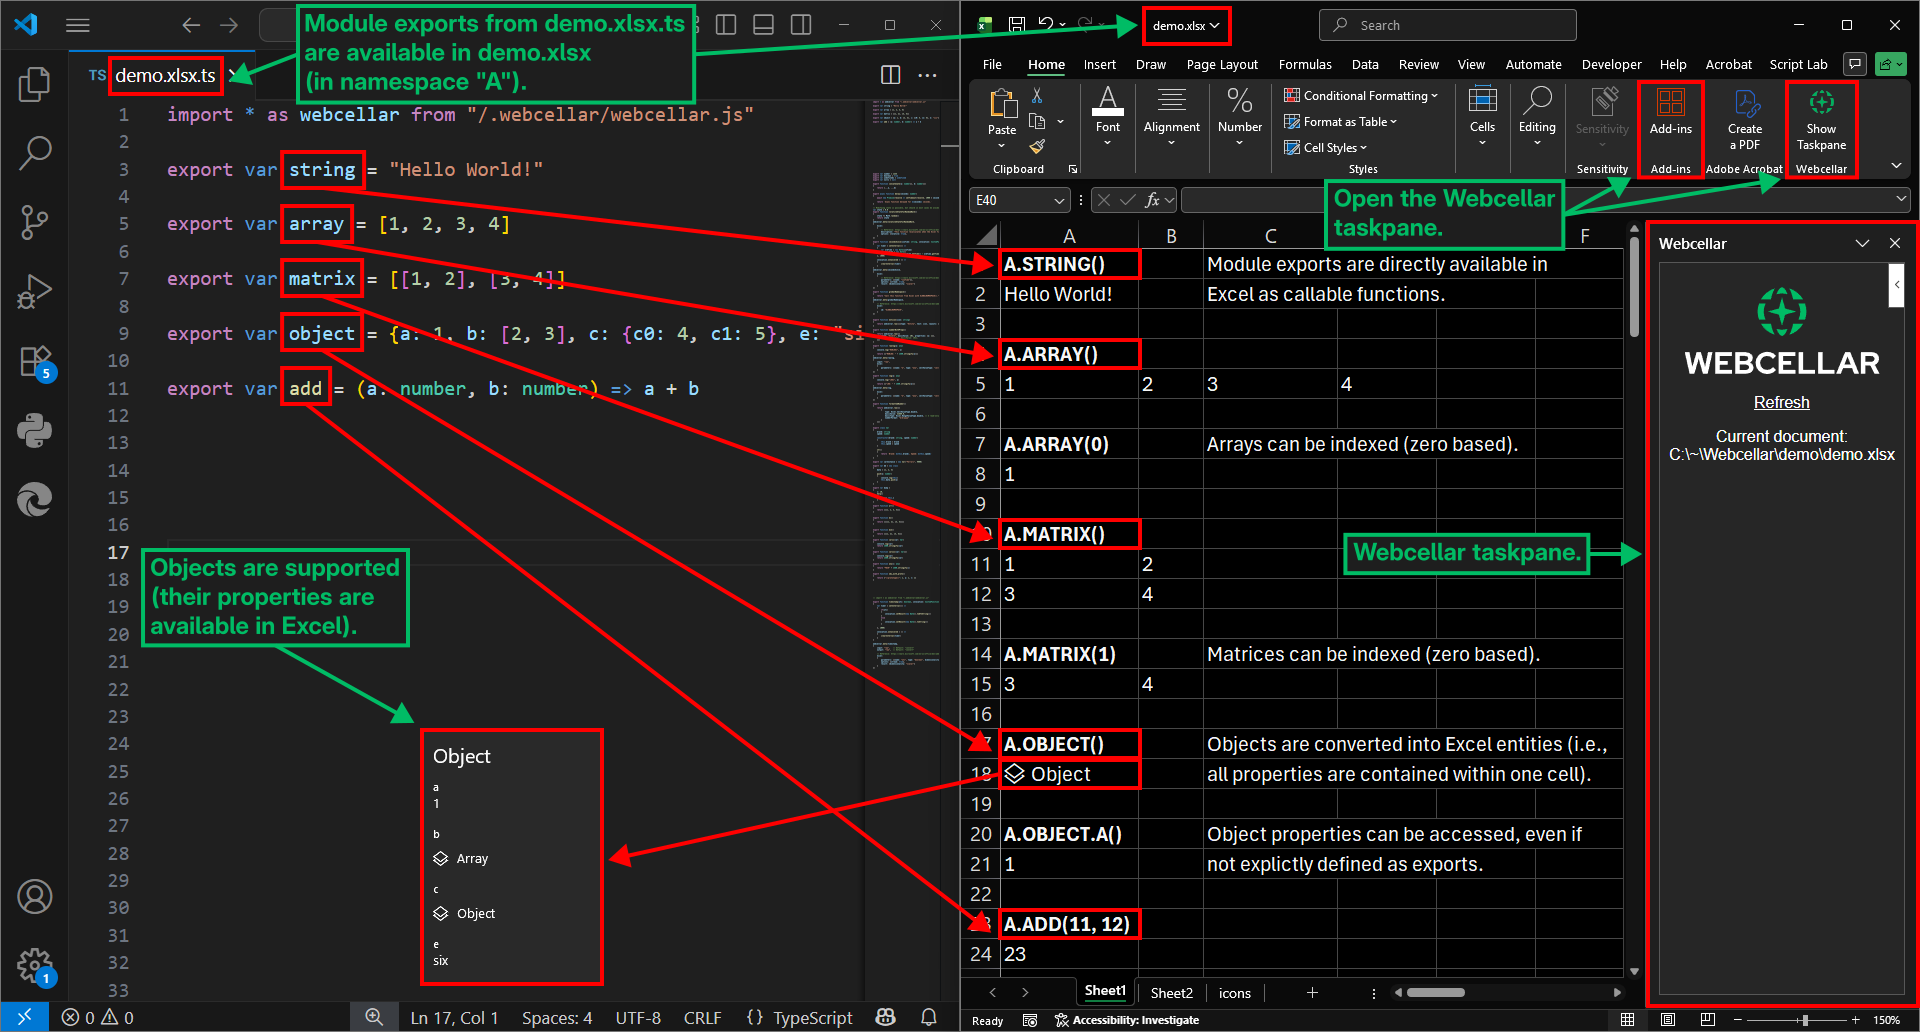Switch to Page Layout view in Excel

pyautogui.click(x=1667, y=1020)
